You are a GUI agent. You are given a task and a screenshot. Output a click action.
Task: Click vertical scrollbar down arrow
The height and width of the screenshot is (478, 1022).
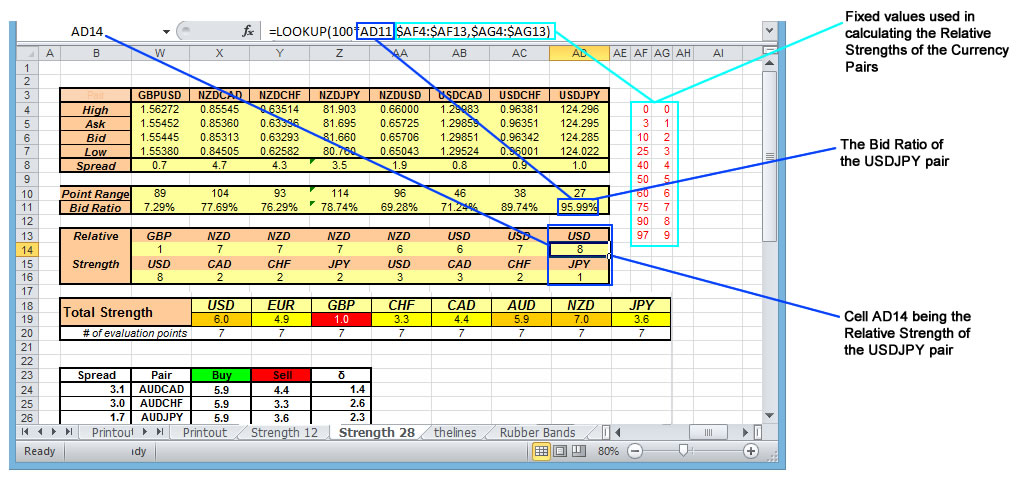pyautogui.click(x=769, y=415)
